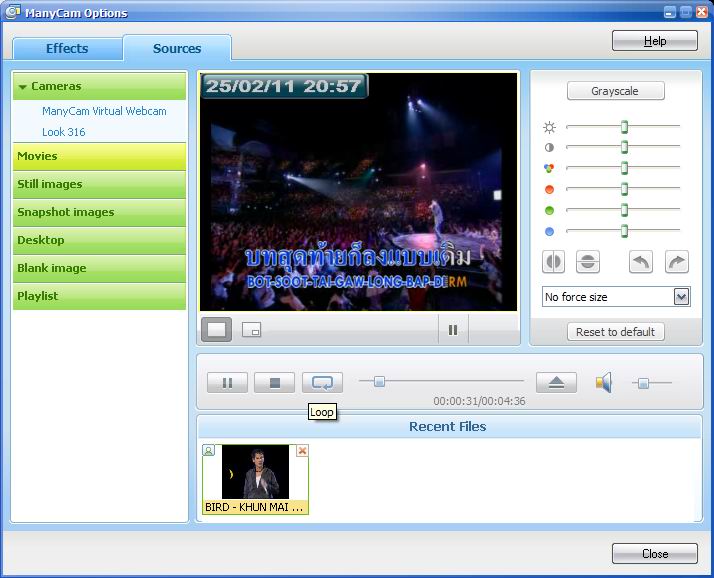Image resolution: width=714 pixels, height=578 pixels.
Task: Rotate video clockwise with right arrow icon
Action: [677, 262]
